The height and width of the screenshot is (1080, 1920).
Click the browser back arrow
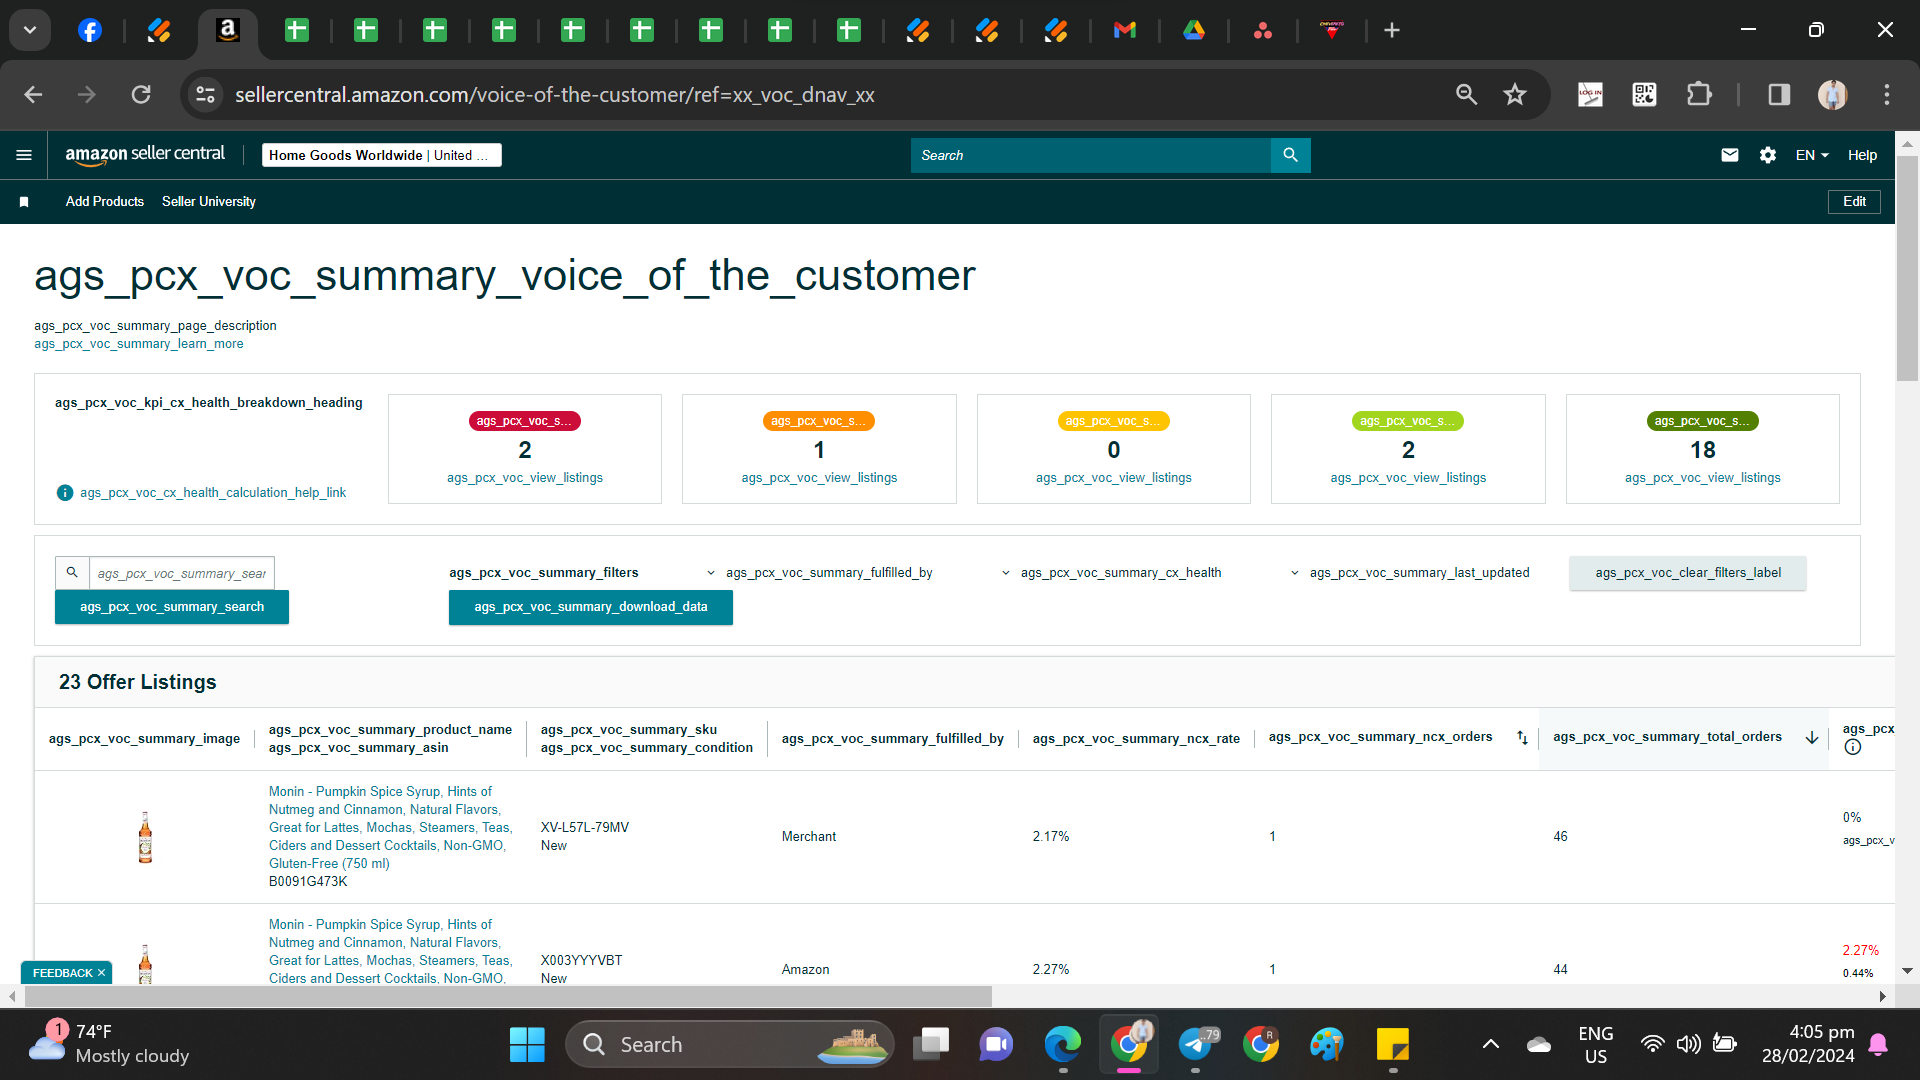[x=33, y=95]
